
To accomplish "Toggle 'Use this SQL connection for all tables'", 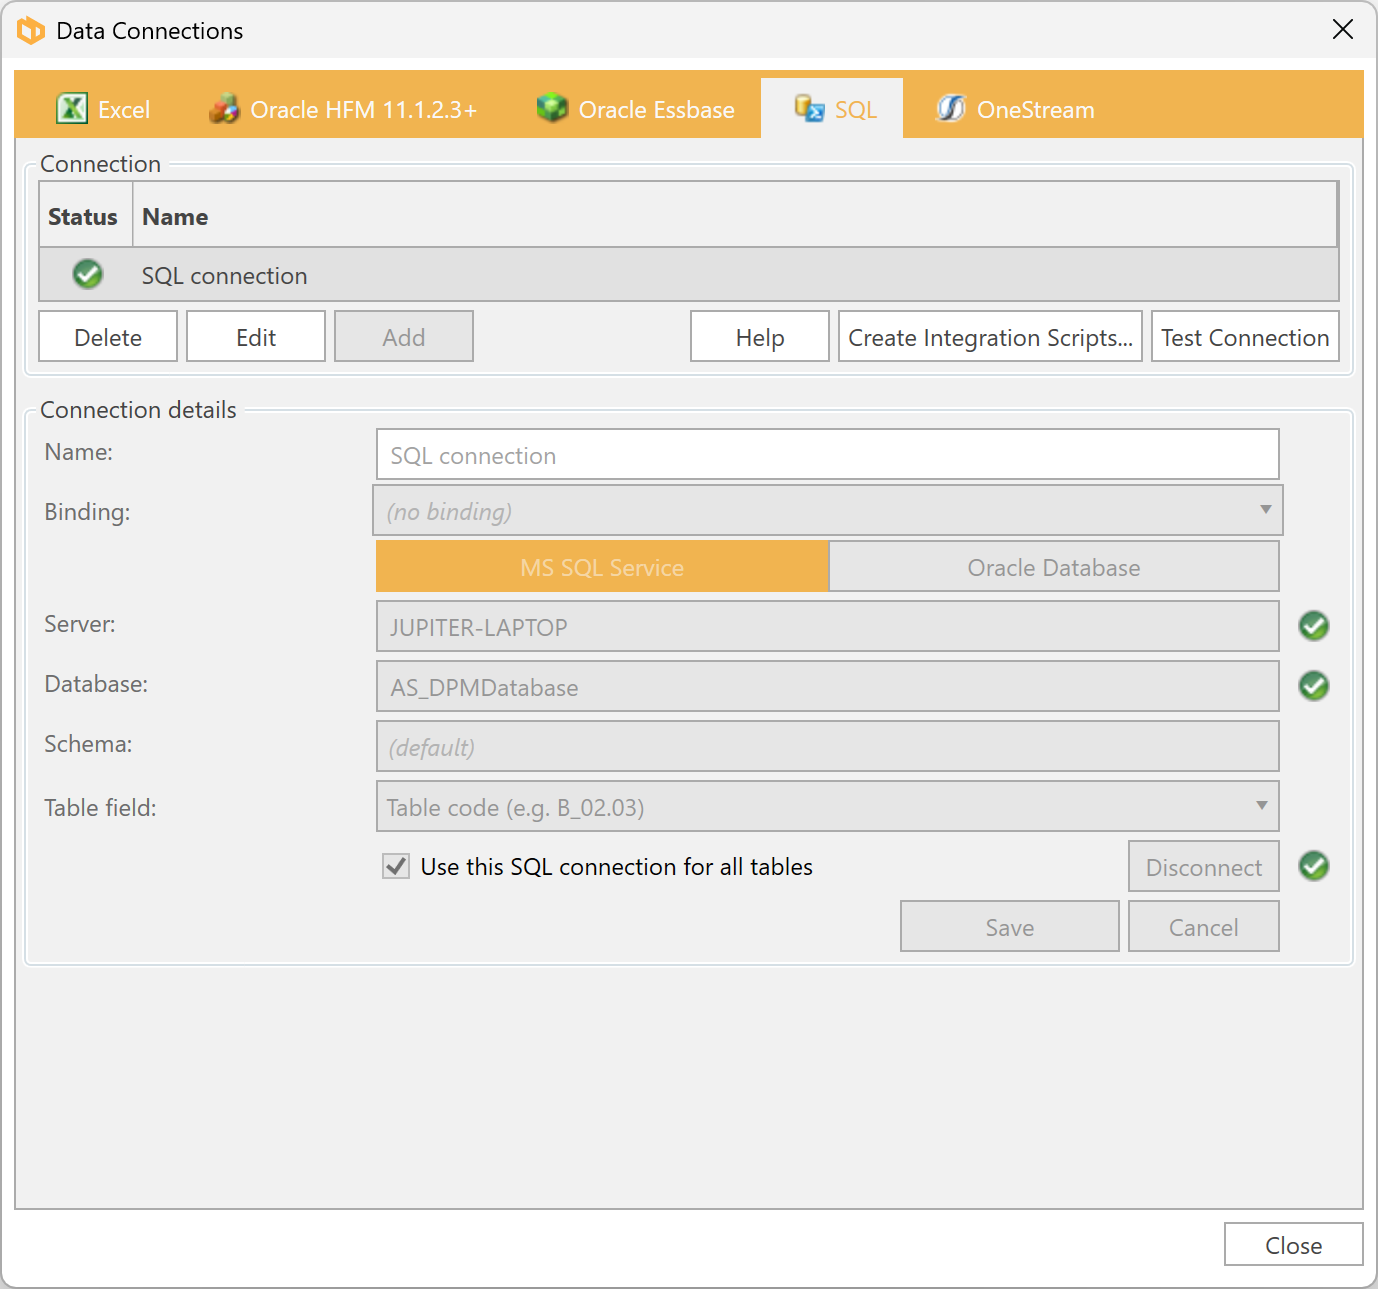I will 397,866.
